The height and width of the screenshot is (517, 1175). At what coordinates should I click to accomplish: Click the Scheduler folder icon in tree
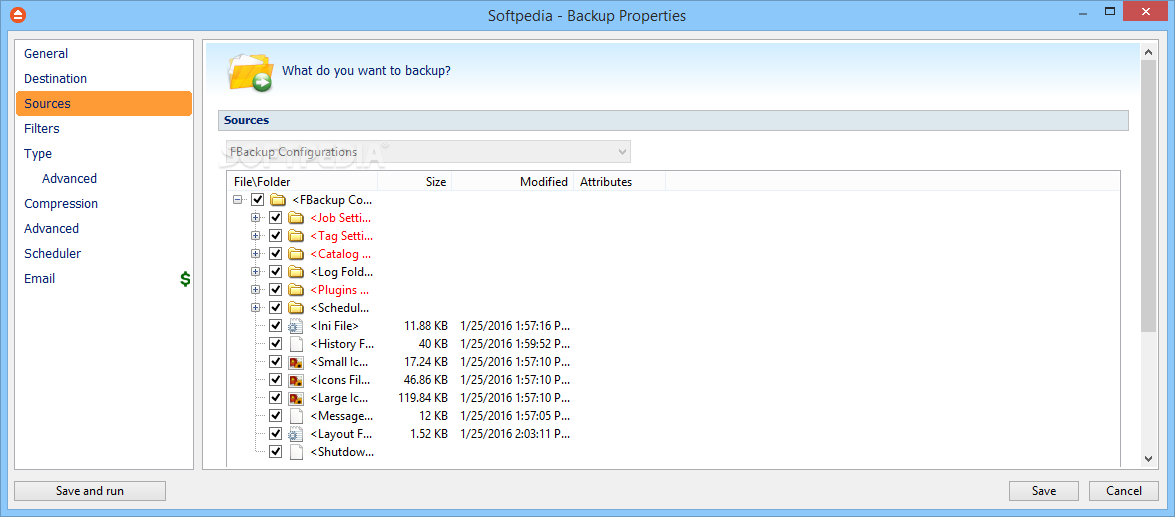click(x=296, y=308)
